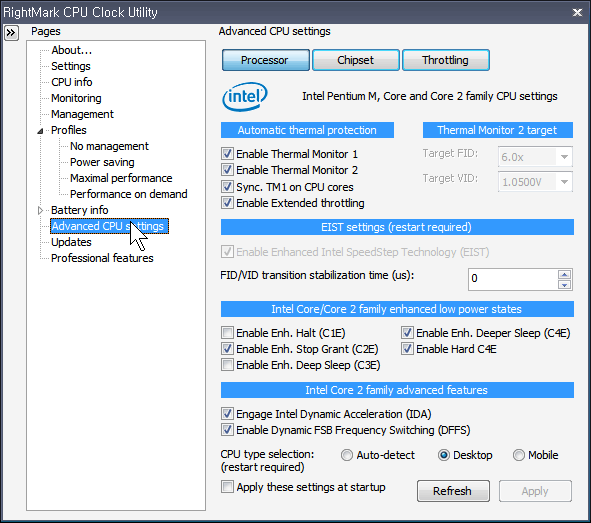Screen dimensions: 591x523
Task: Increase FID/VID stabilization time with up arrow
Action: click(564, 274)
